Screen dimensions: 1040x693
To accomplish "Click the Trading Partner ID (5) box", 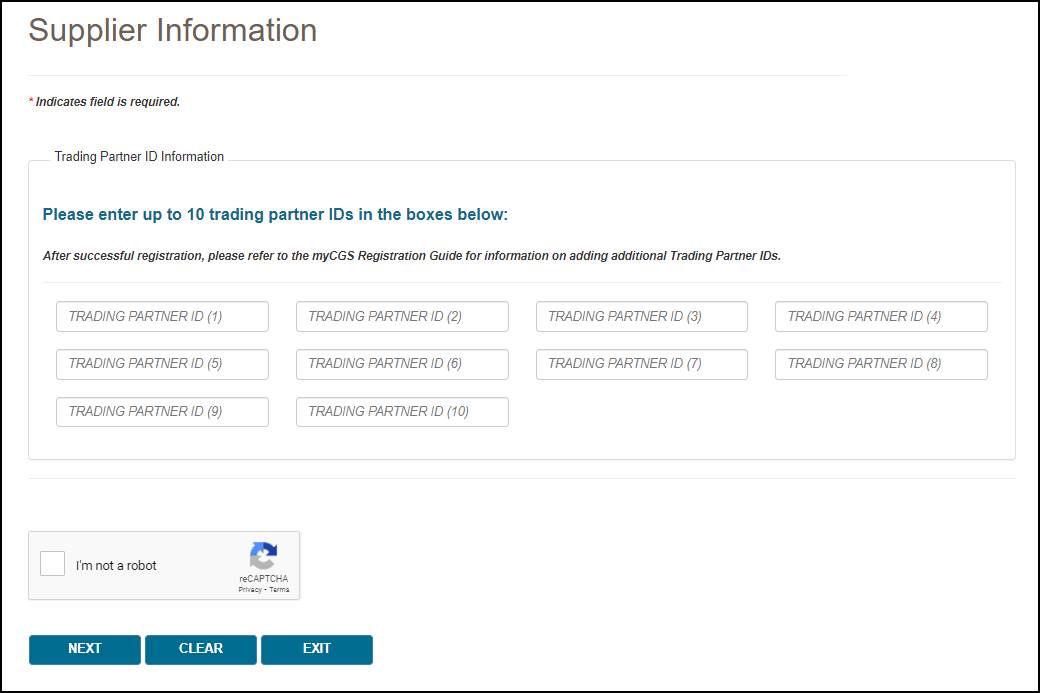I will (x=162, y=364).
